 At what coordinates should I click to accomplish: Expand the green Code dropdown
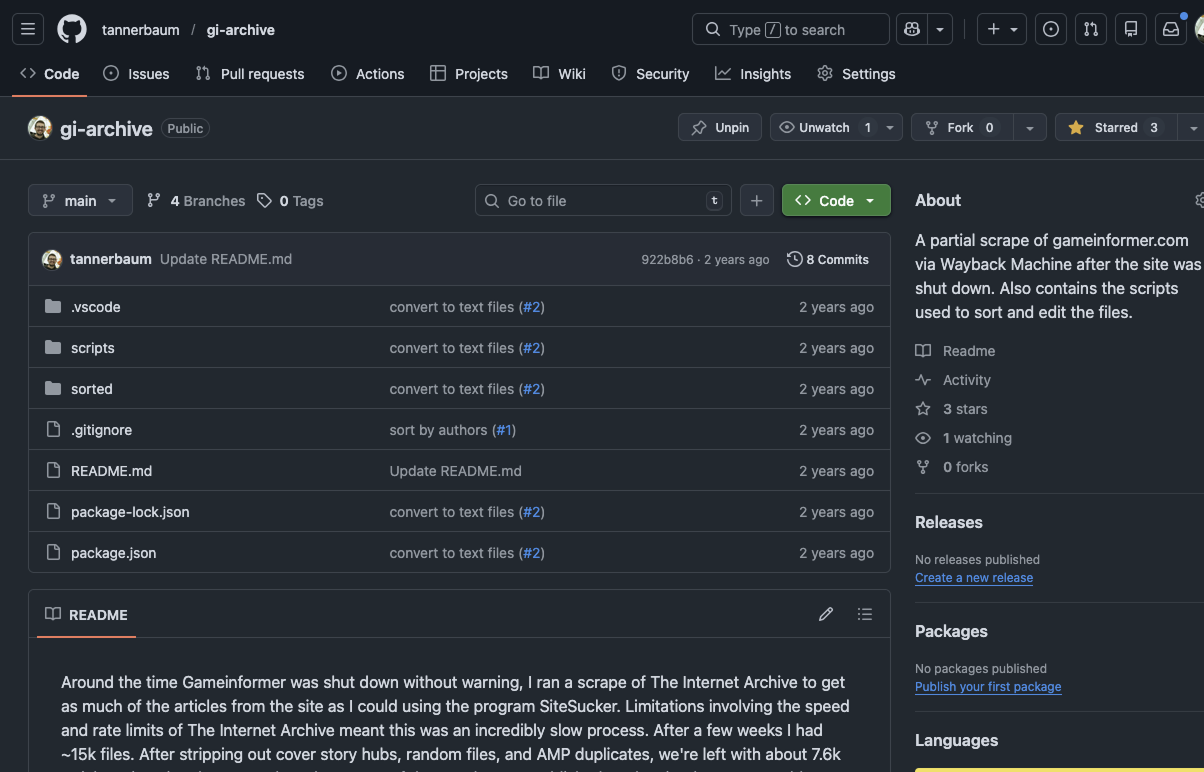click(x=836, y=201)
